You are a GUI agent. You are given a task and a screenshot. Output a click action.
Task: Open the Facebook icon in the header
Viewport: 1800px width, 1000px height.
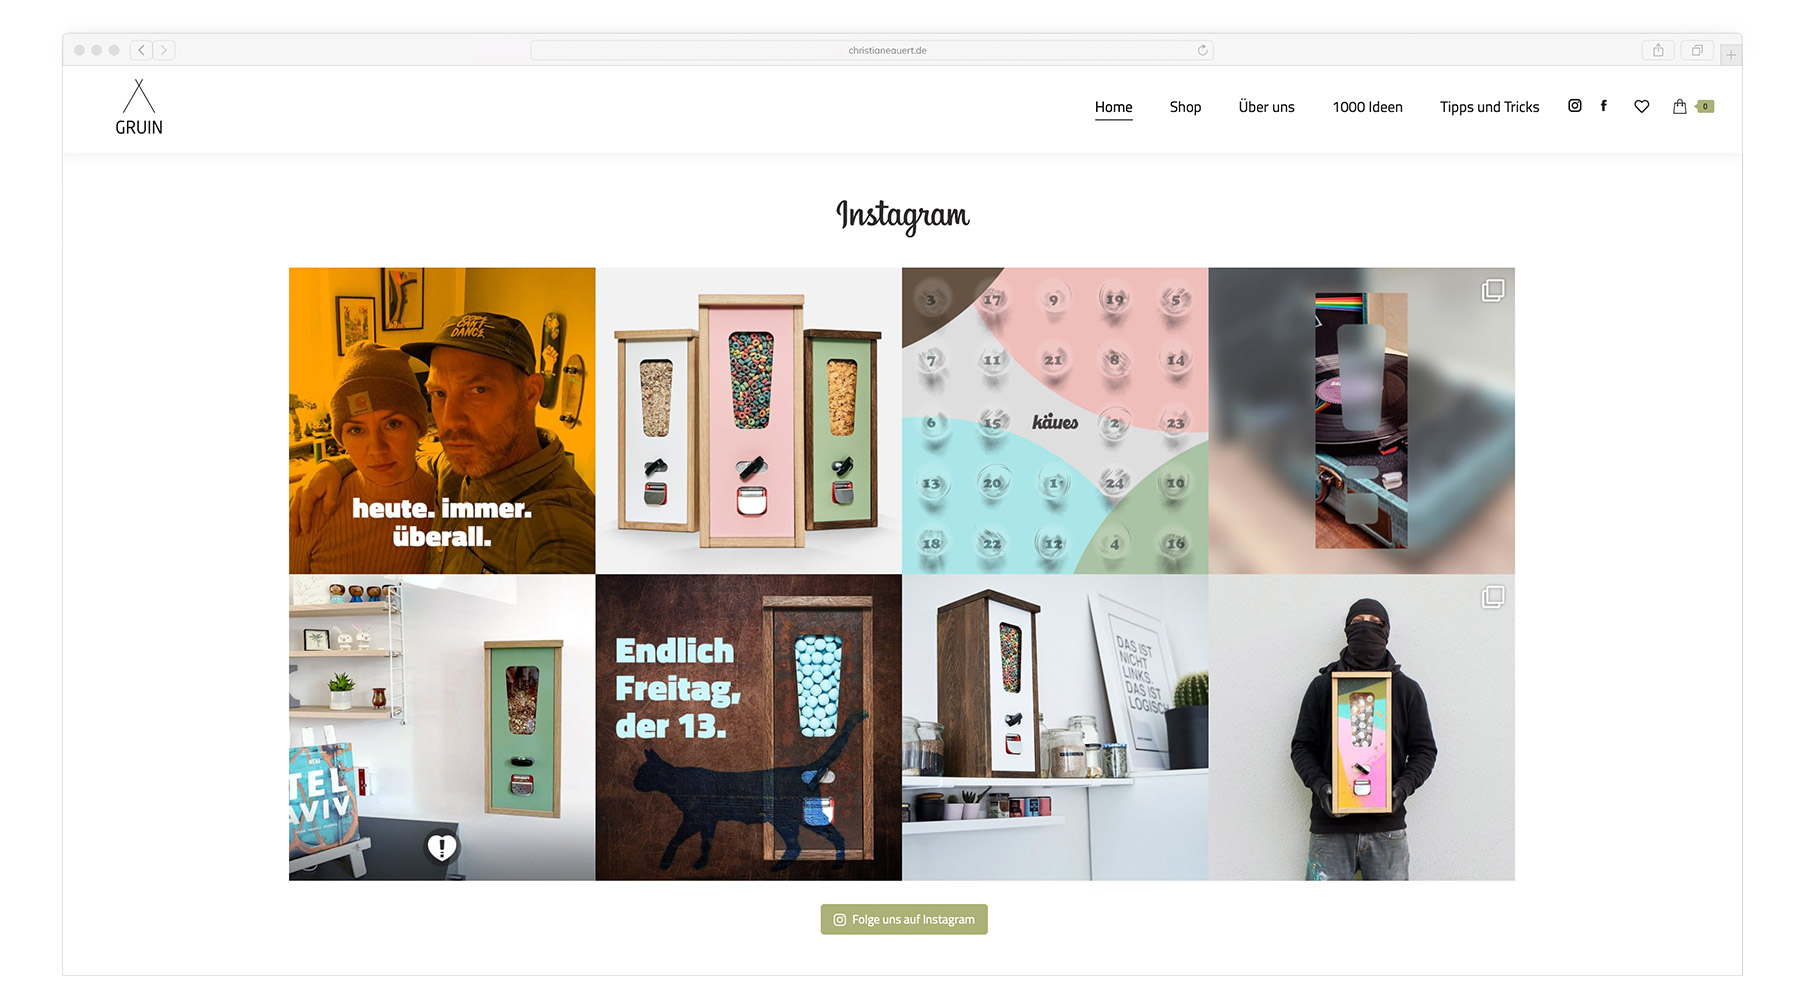click(1604, 106)
